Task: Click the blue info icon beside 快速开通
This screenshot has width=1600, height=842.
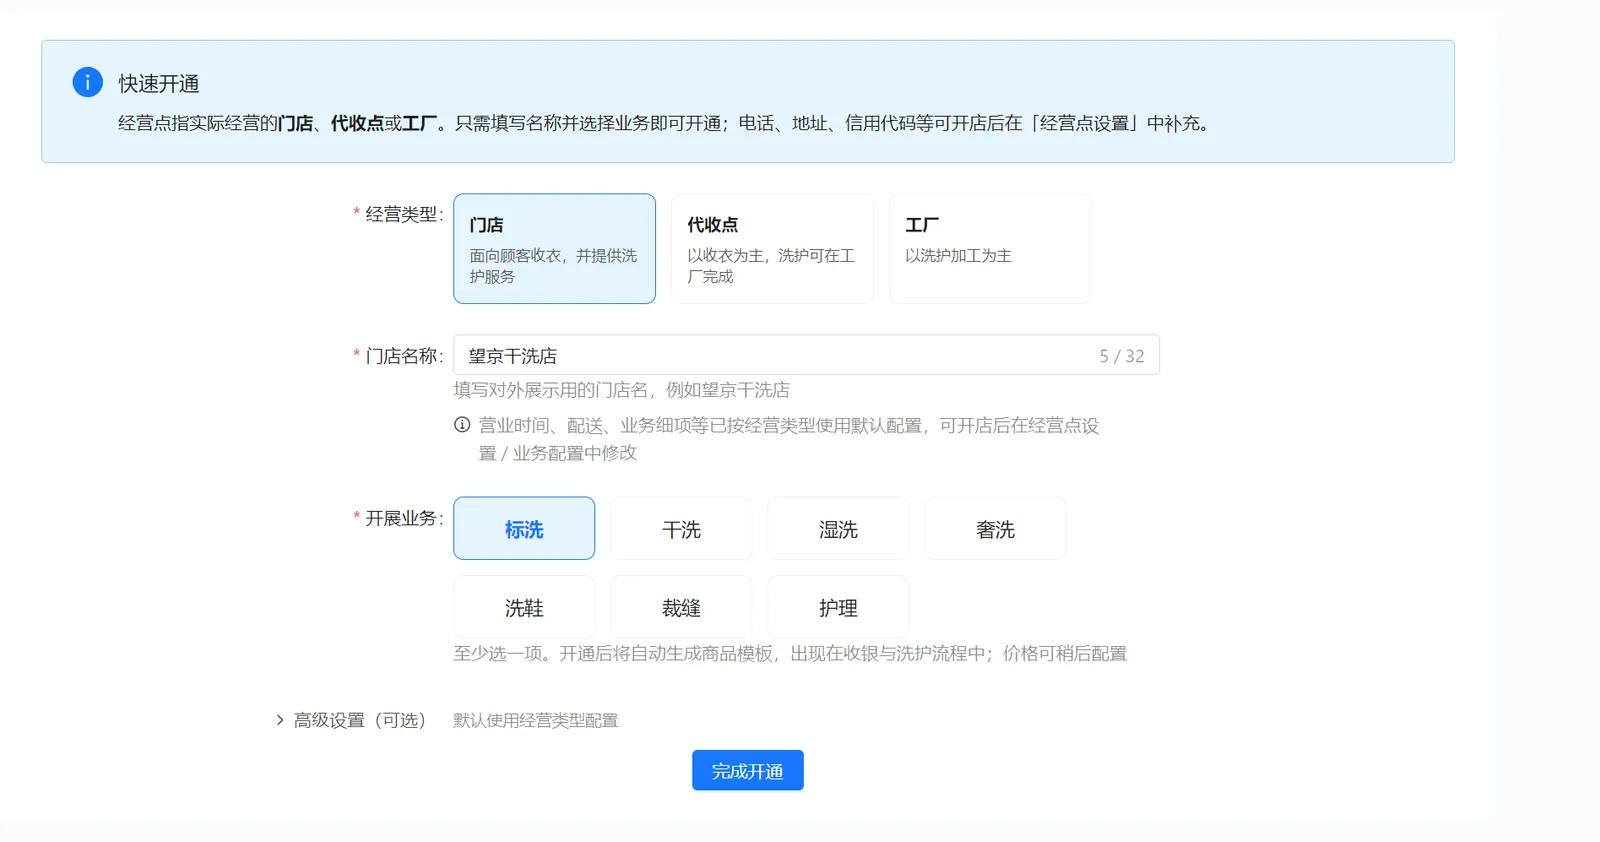Action: (88, 82)
